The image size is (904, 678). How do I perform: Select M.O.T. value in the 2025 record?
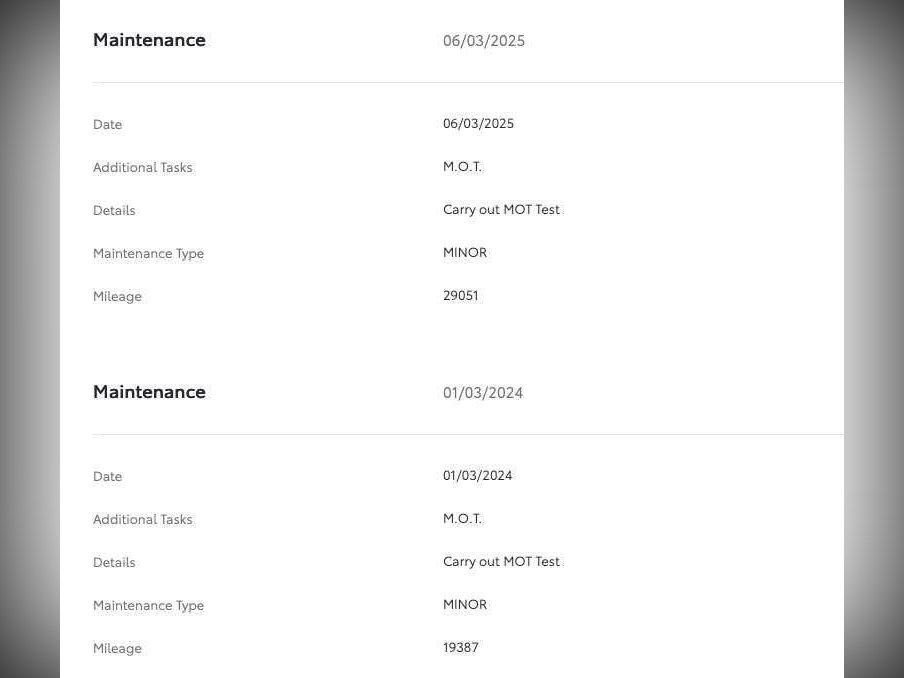pyautogui.click(x=462, y=167)
